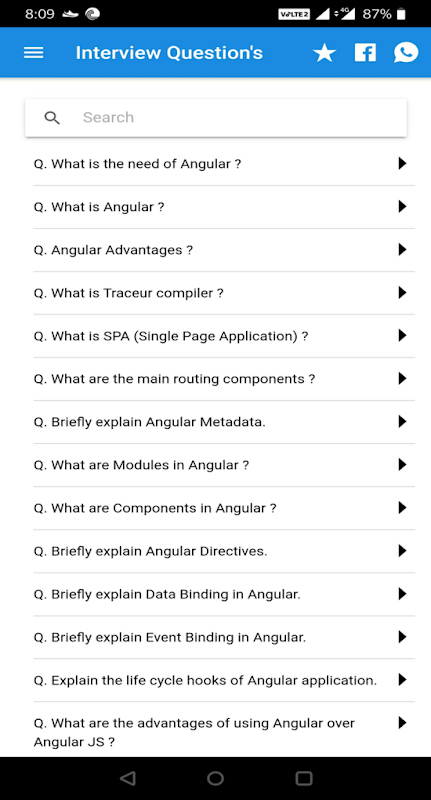The width and height of the screenshot is (431, 800).
Task: Expand arrow beside 'Angular Advantages ?'
Action: coord(402,249)
